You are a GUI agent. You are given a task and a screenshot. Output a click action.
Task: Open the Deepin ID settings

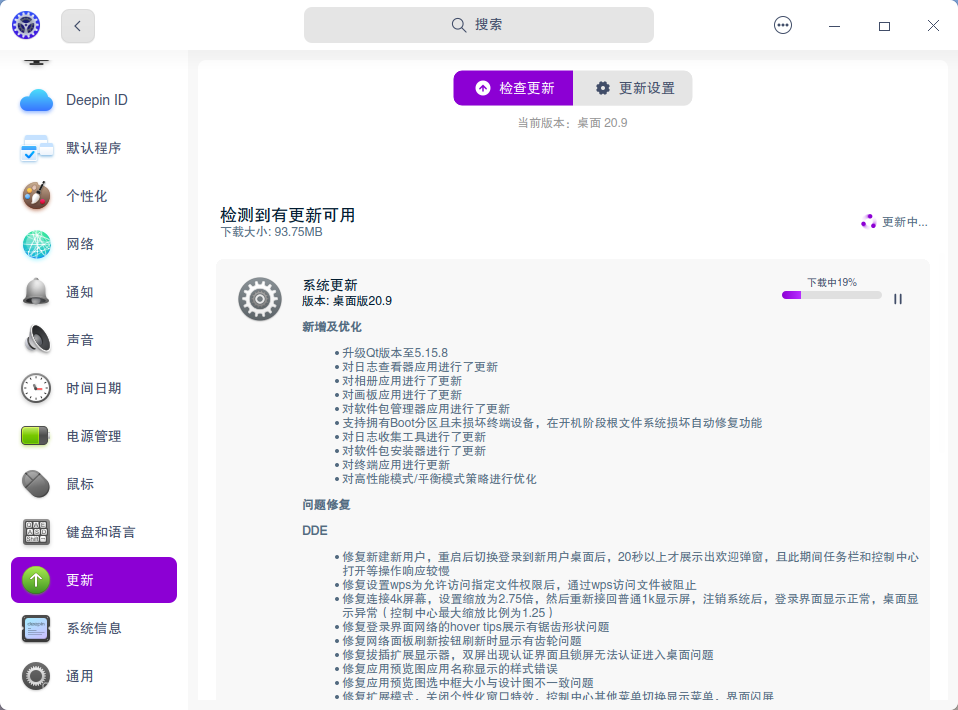pos(95,100)
